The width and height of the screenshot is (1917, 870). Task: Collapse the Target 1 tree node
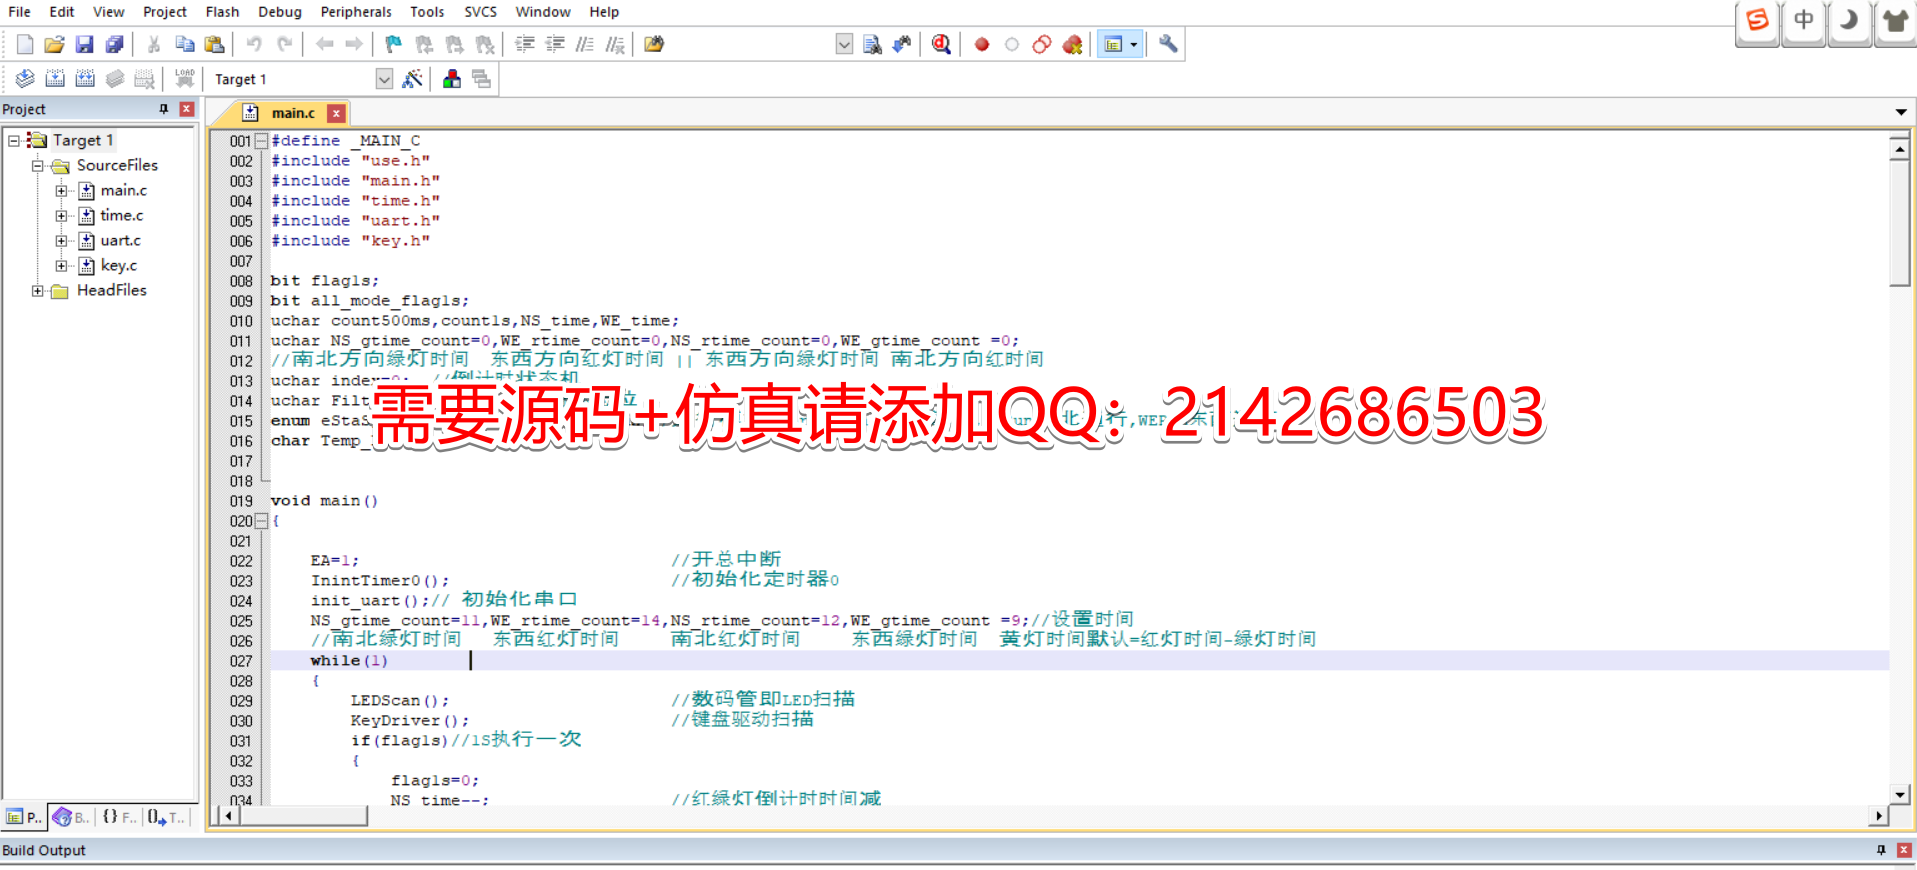[x=14, y=141]
